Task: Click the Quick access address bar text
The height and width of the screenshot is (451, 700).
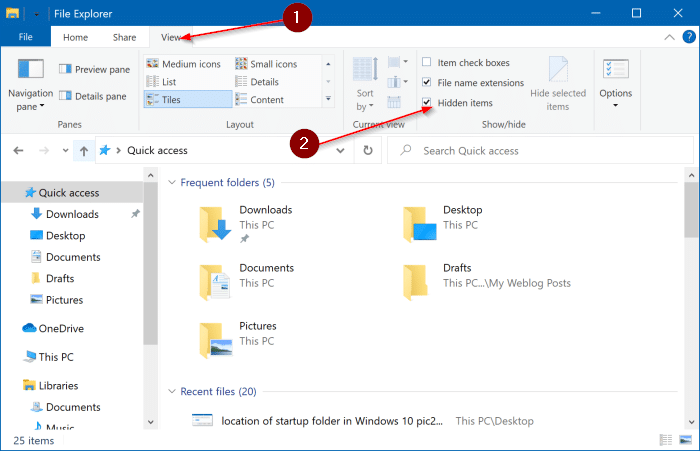Action: coord(157,150)
